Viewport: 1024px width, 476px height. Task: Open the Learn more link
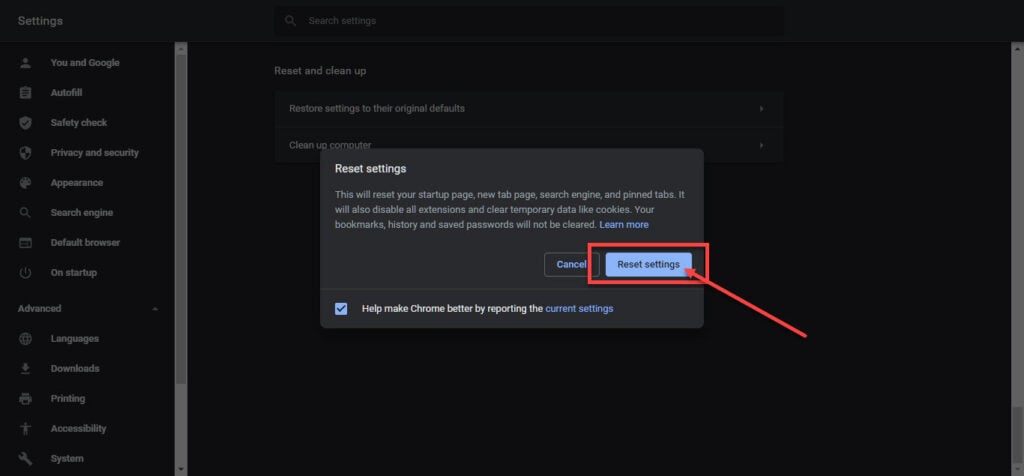coord(624,225)
